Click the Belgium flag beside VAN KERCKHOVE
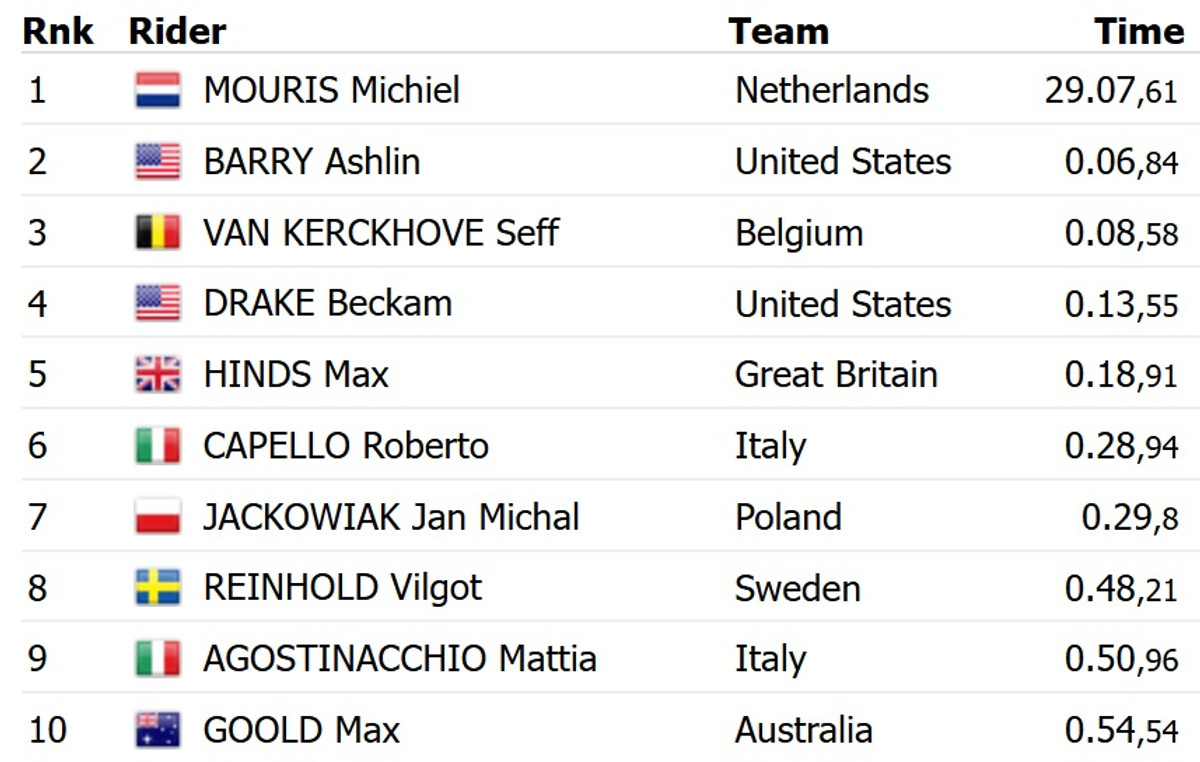Viewport: 1200px width, 762px height. (158, 232)
